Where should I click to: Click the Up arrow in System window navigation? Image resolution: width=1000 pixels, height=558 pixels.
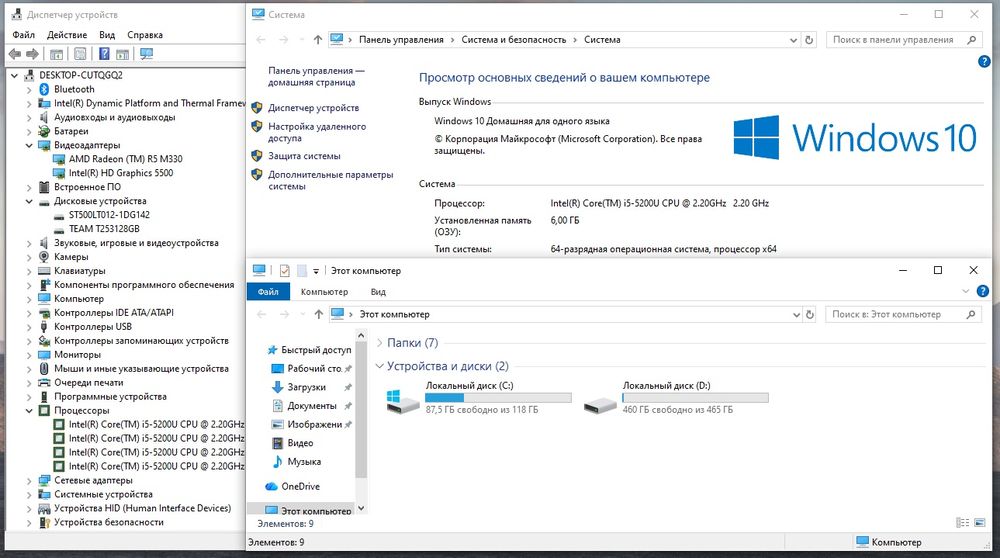(318, 40)
